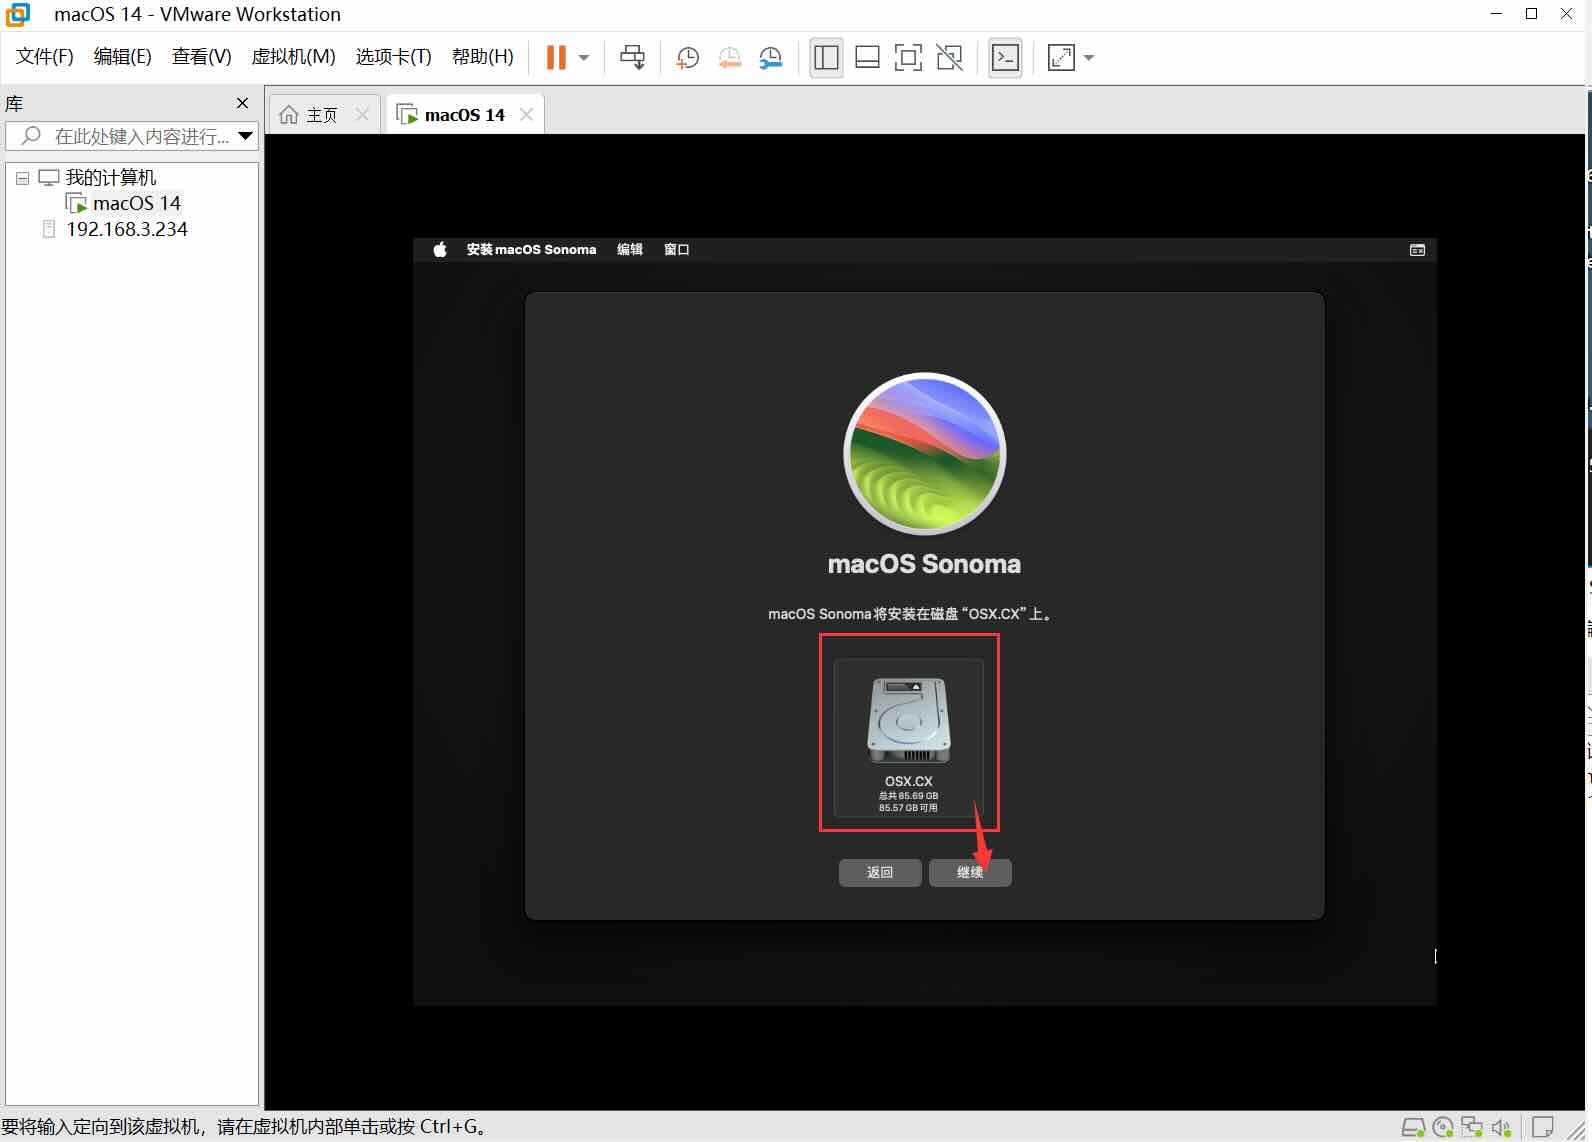Open the guest 编辑 menu
This screenshot has height=1142, width=1592.
pos(630,250)
